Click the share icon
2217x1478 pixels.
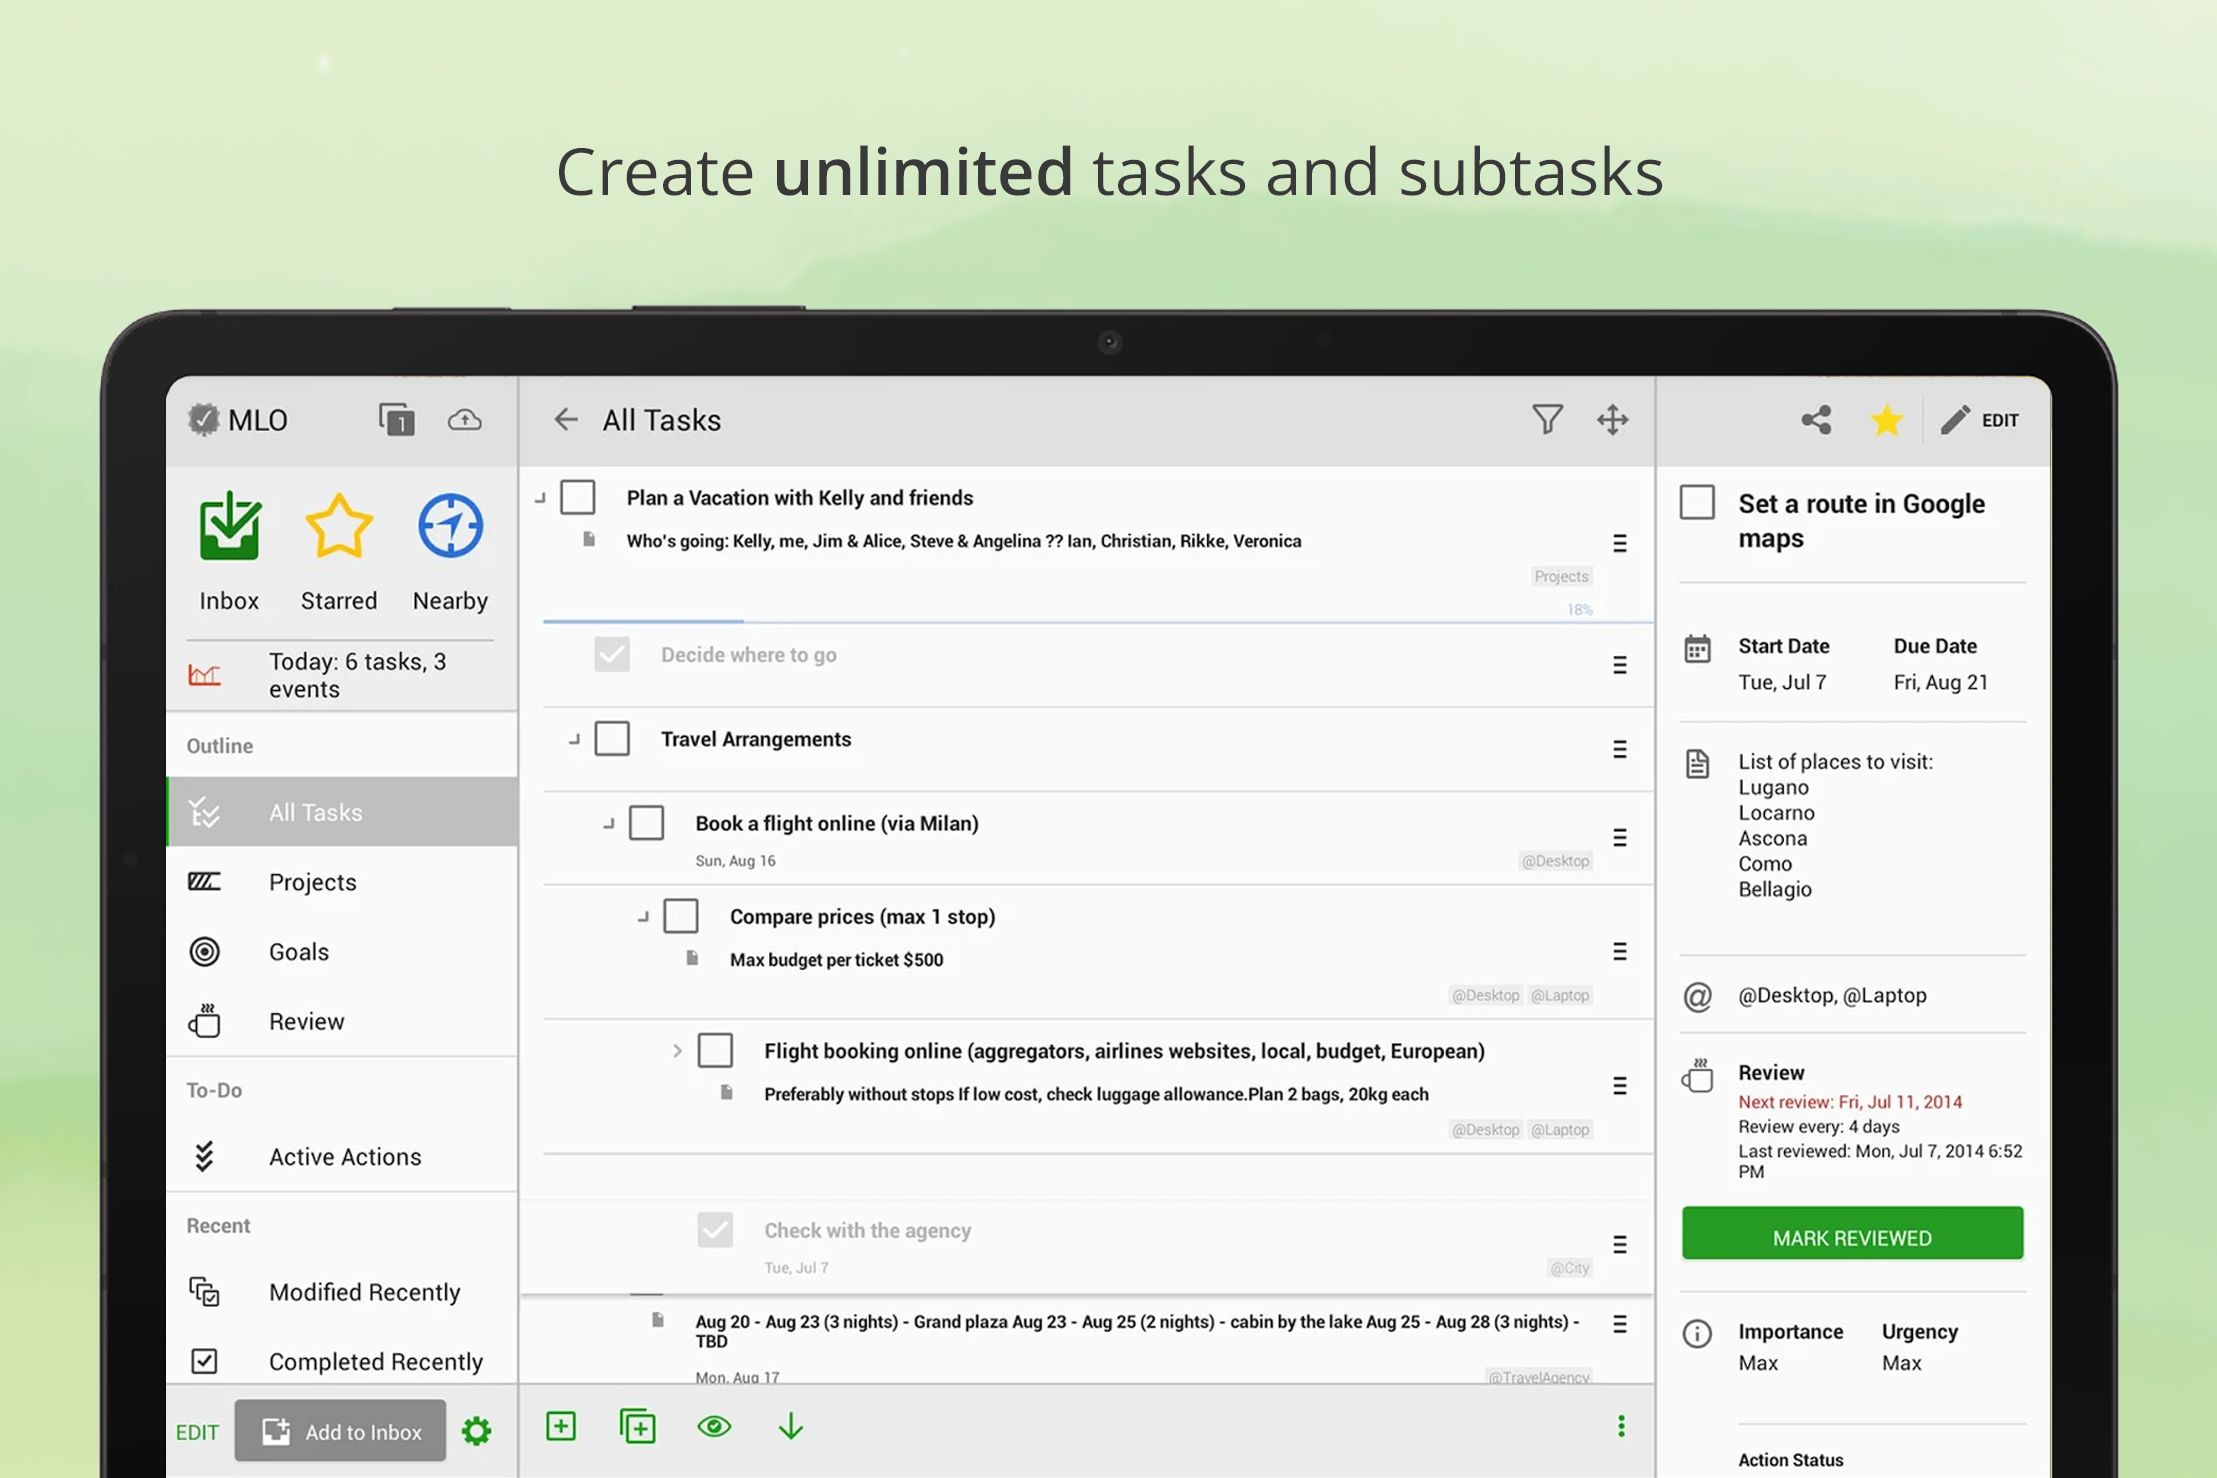(1816, 420)
